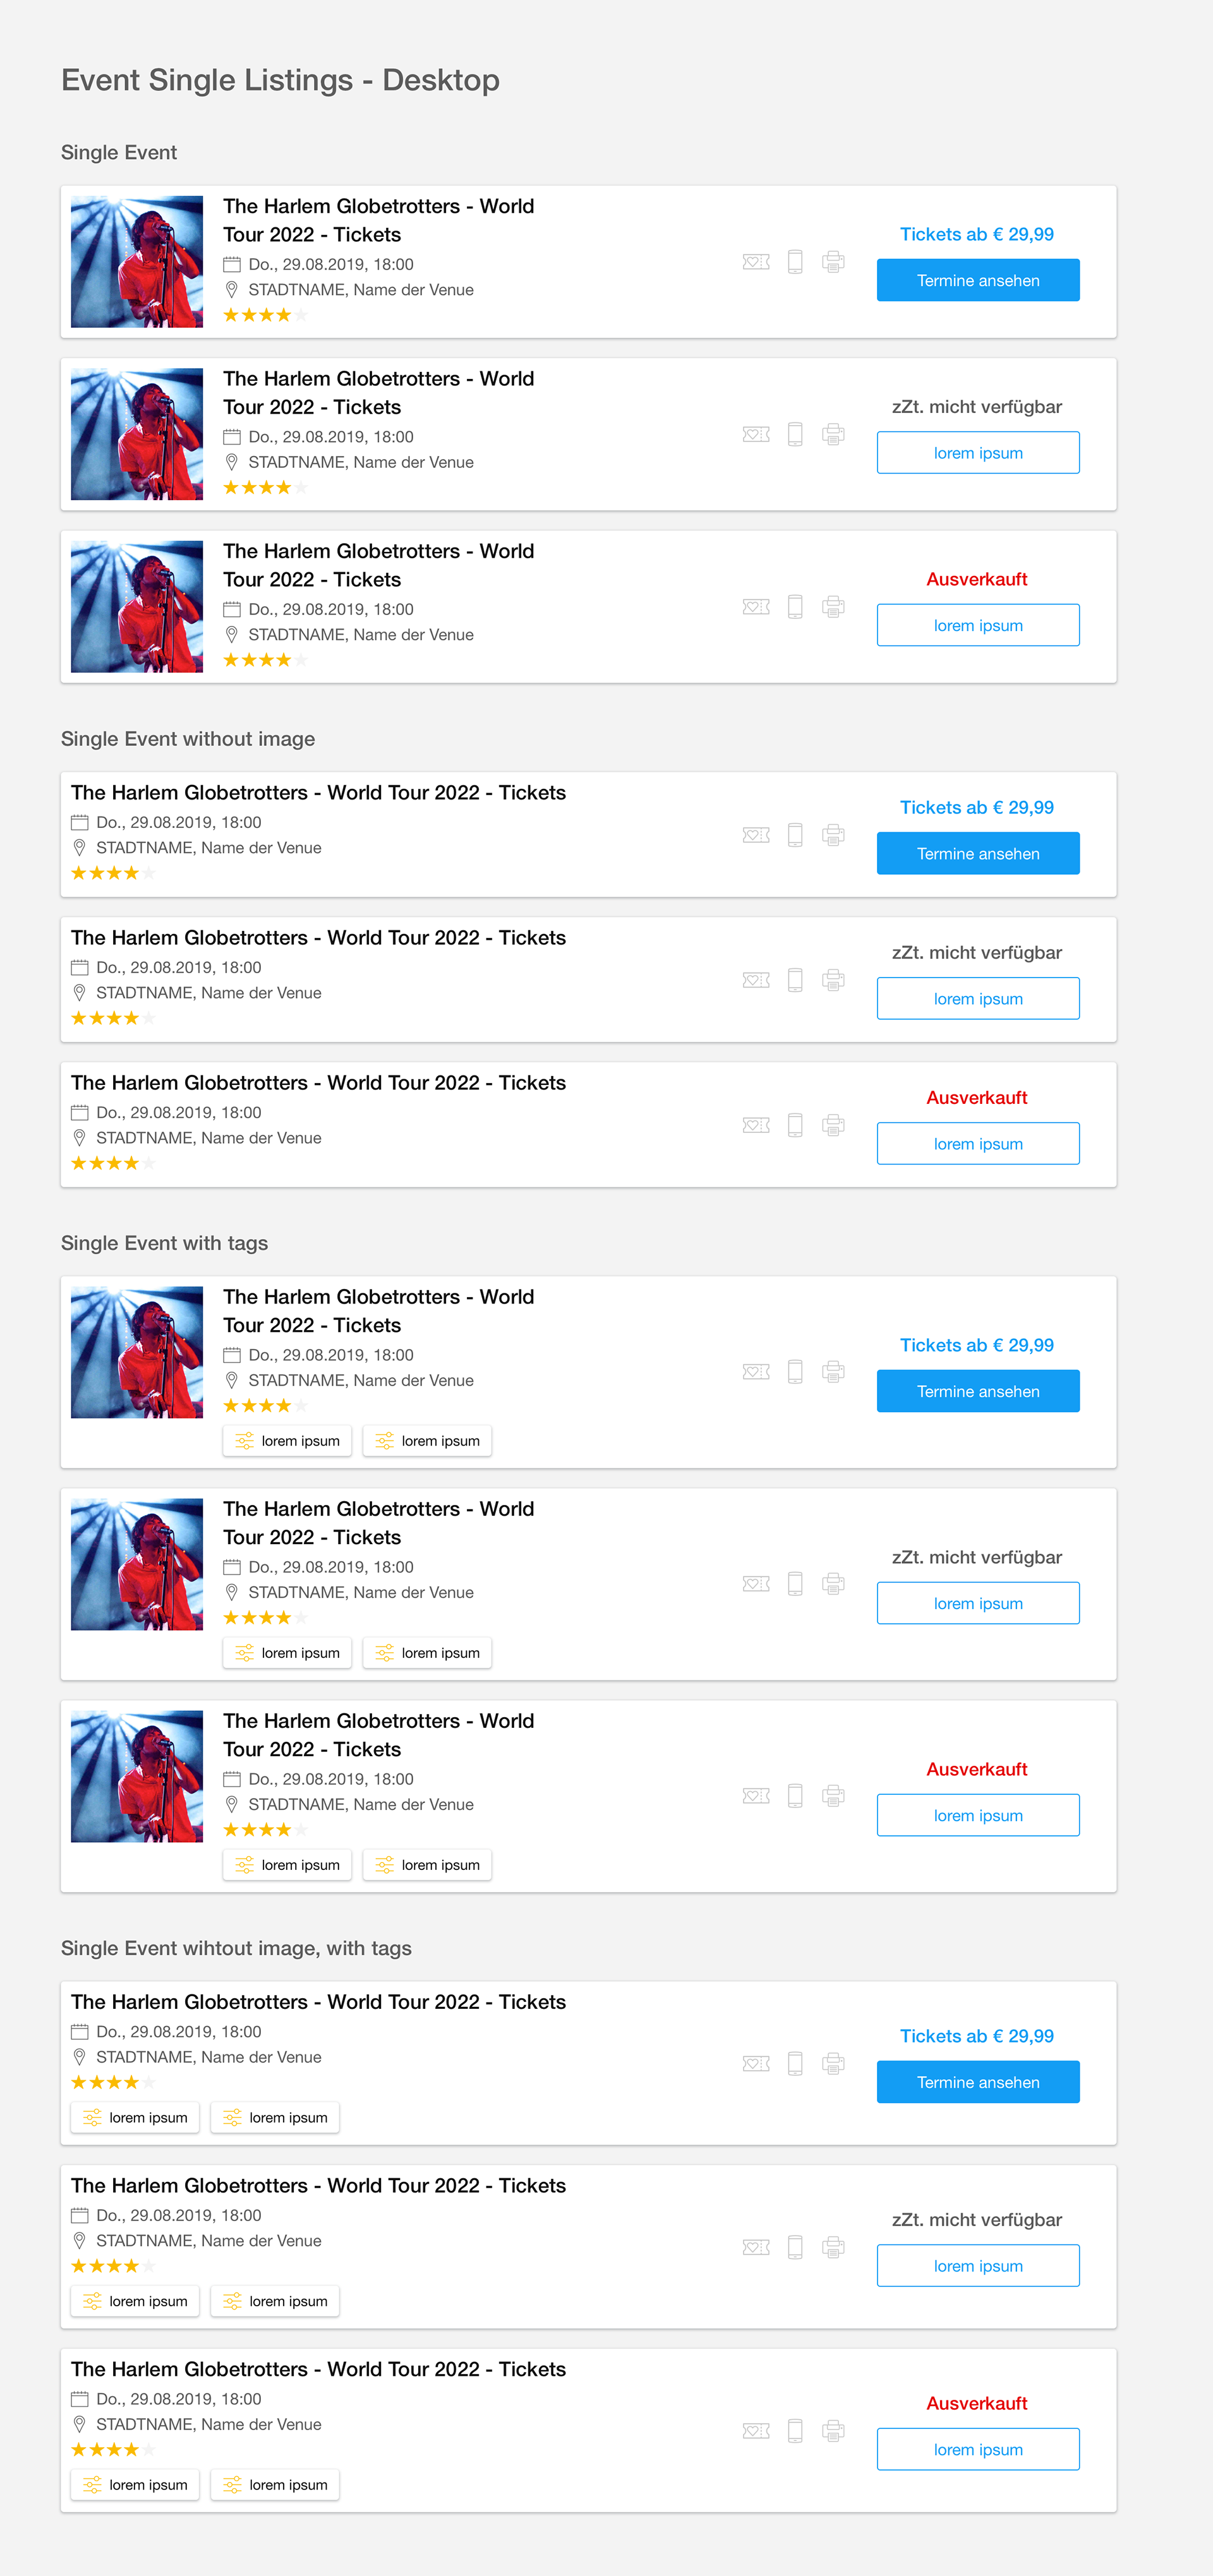
Task: Click 'Tickets ab € 29,99' in first listing
Action: [x=977, y=235]
